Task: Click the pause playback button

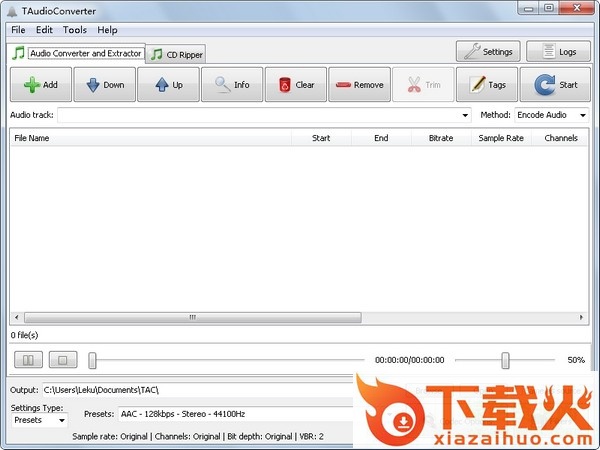Action: [28, 360]
